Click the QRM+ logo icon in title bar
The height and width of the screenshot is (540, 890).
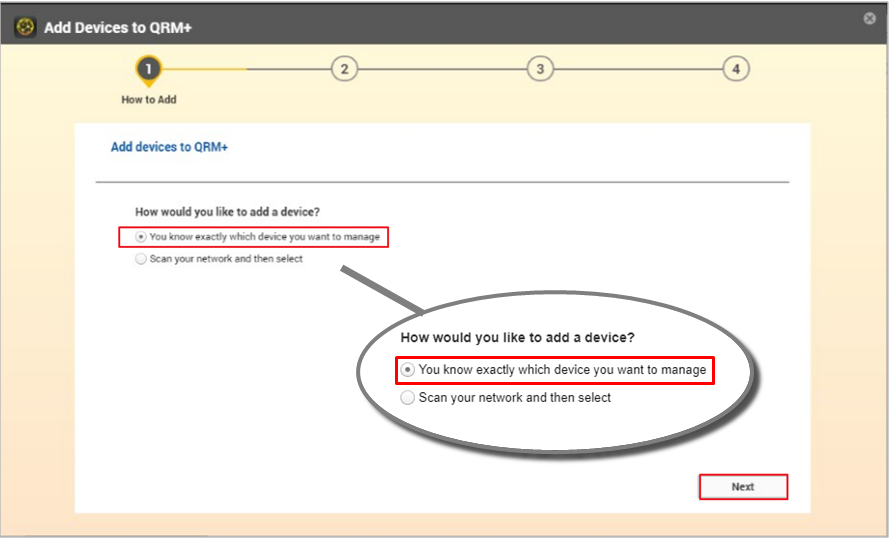[25, 27]
